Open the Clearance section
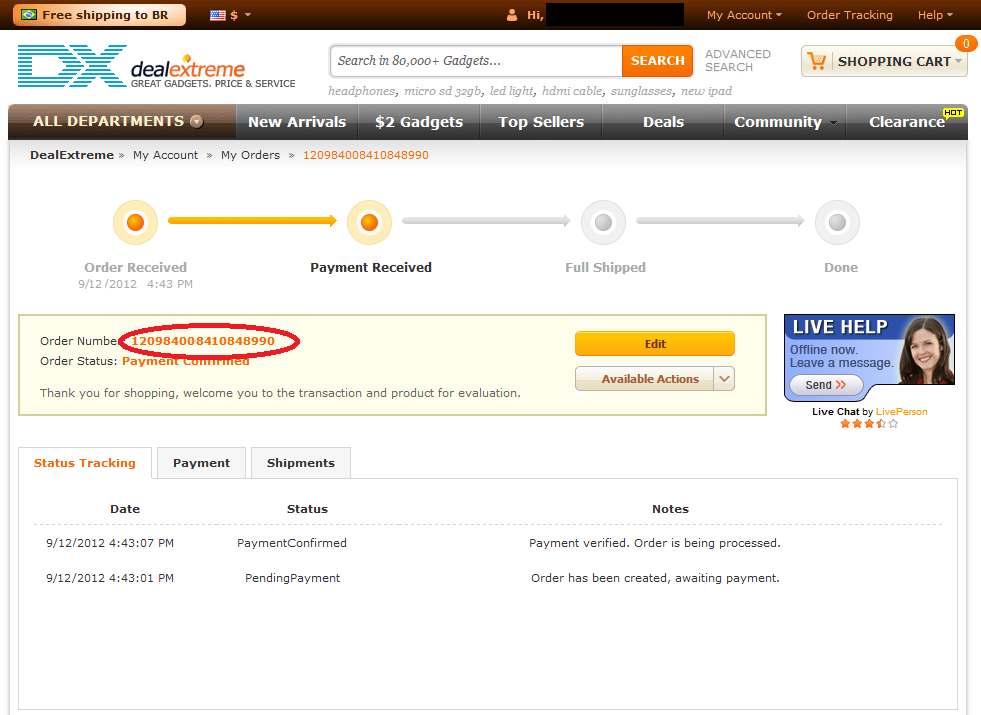Viewport: 981px width, 715px height. (907, 122)
